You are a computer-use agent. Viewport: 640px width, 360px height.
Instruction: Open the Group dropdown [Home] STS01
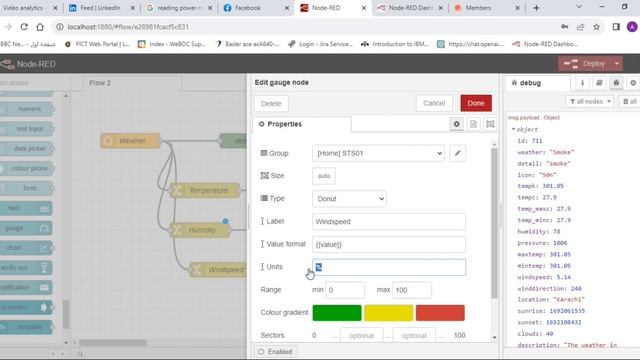378,153
